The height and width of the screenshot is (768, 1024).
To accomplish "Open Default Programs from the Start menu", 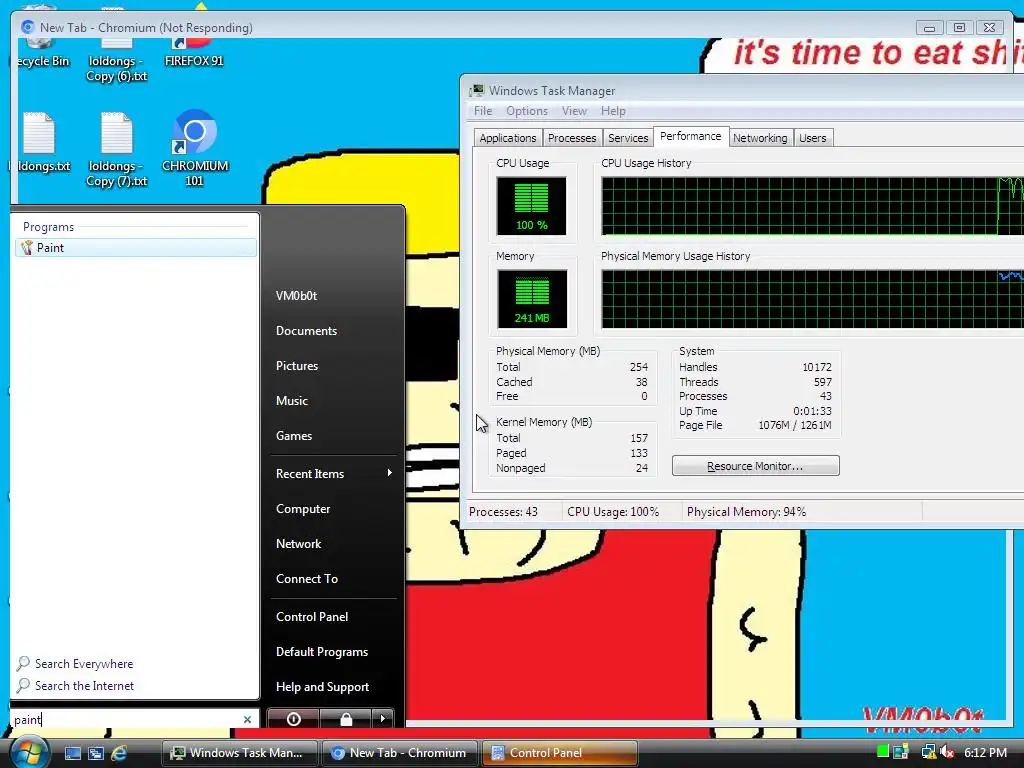I will [x=322, y=652].
